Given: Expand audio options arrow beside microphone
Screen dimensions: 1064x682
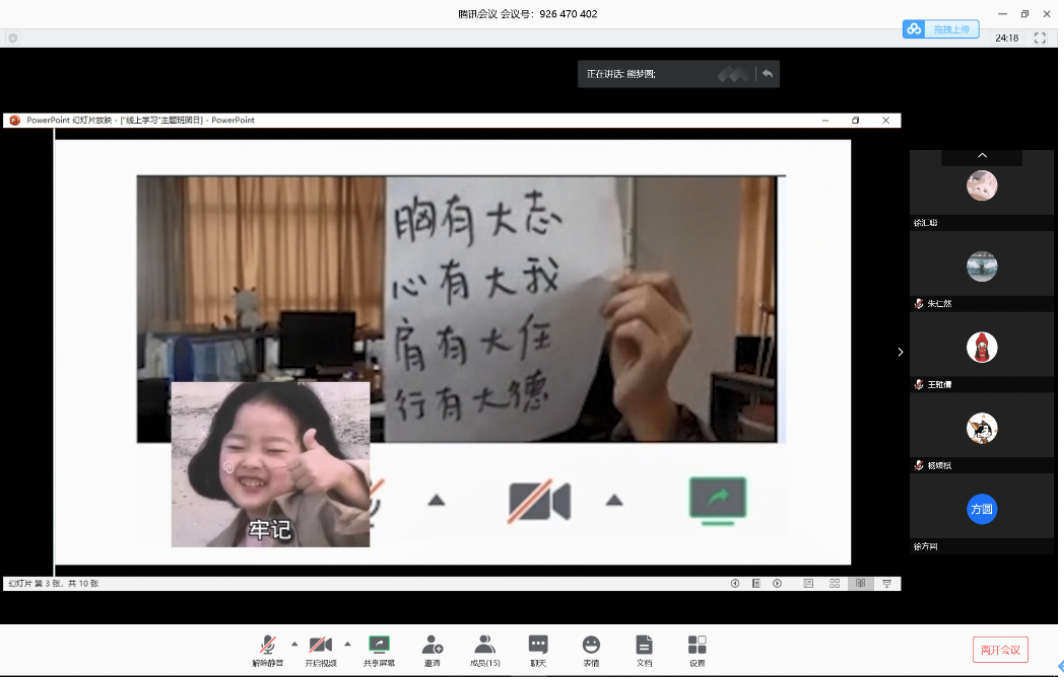Looking at the screenshot, I should click(x=294, y=643).
